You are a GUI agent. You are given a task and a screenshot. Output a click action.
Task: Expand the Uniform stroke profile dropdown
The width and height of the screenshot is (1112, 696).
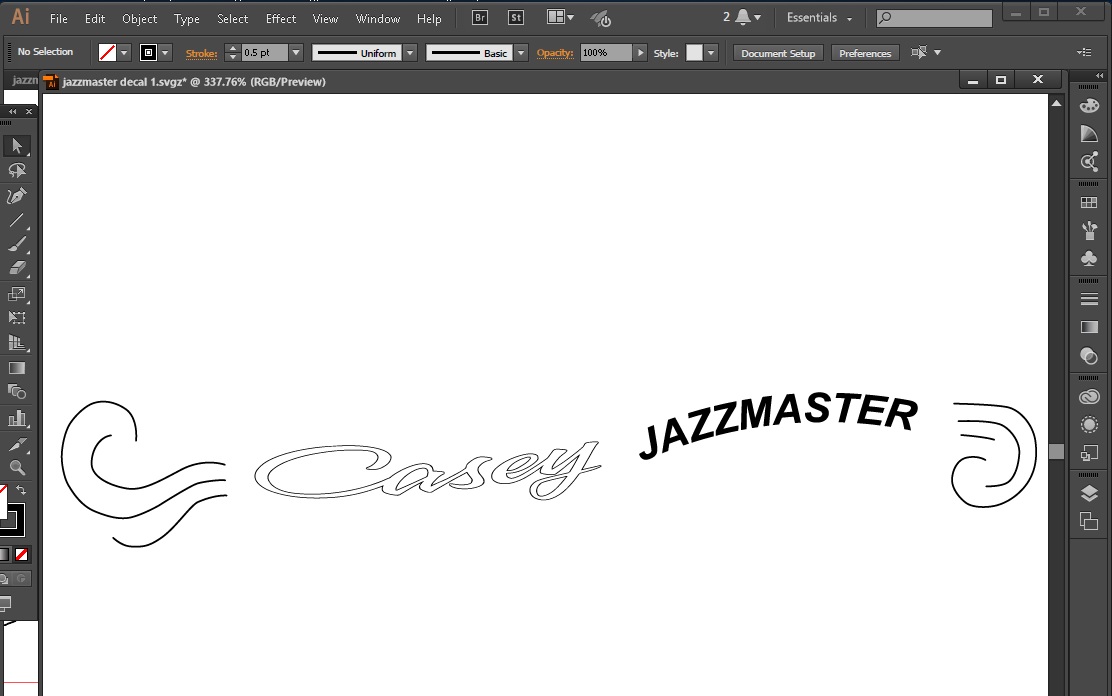tap(410, 53)
